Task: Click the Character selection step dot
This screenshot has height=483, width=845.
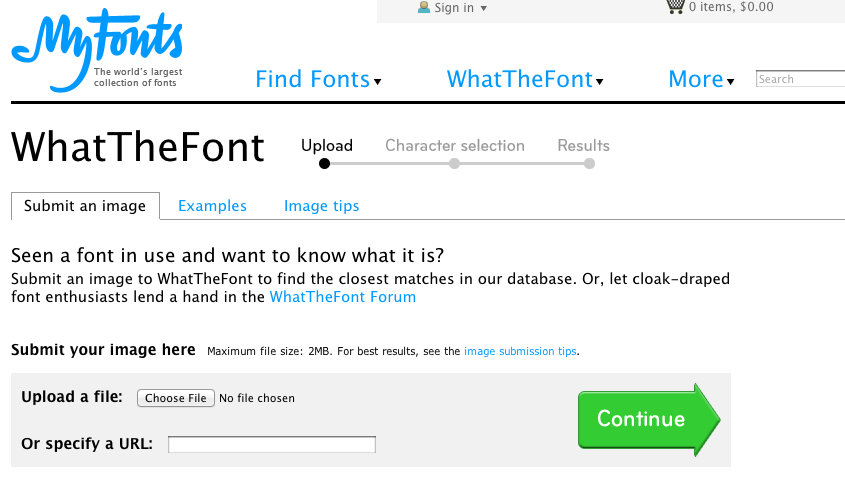Action: tap(455, 164)
